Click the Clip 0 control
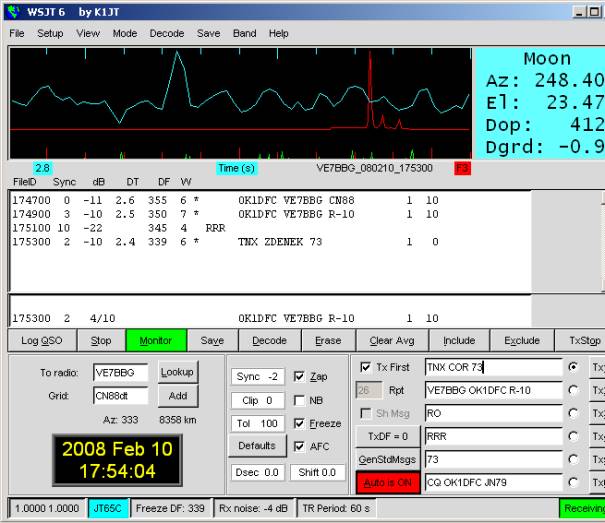 [x=257, y=400]
